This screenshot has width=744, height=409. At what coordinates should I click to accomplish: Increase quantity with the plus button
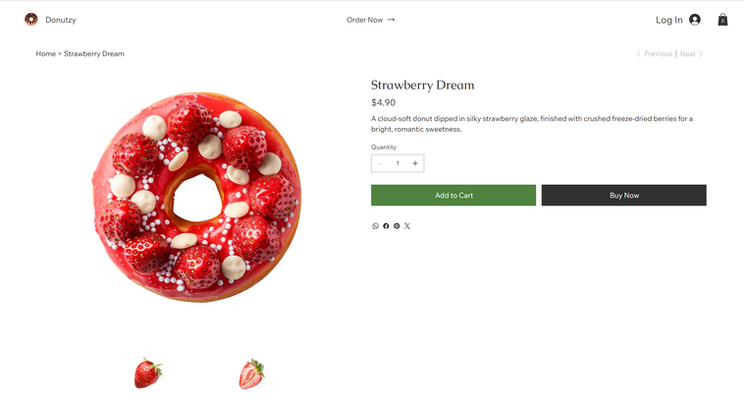coord(415,163)
